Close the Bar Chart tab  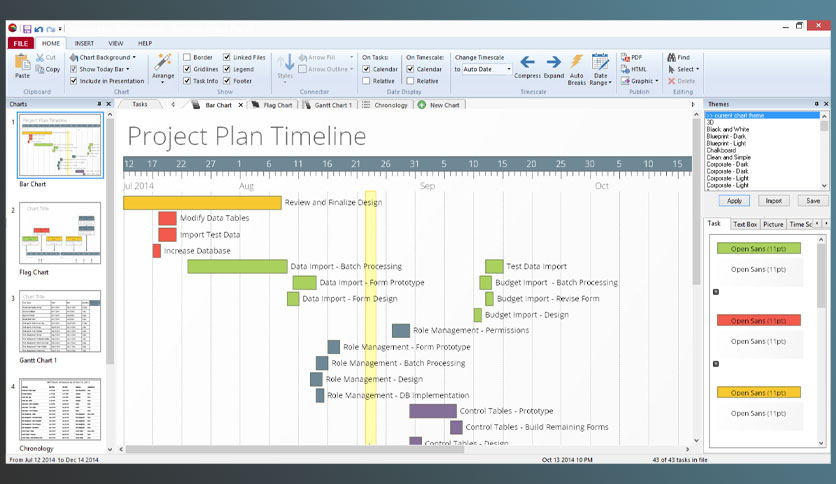[240, 105]
